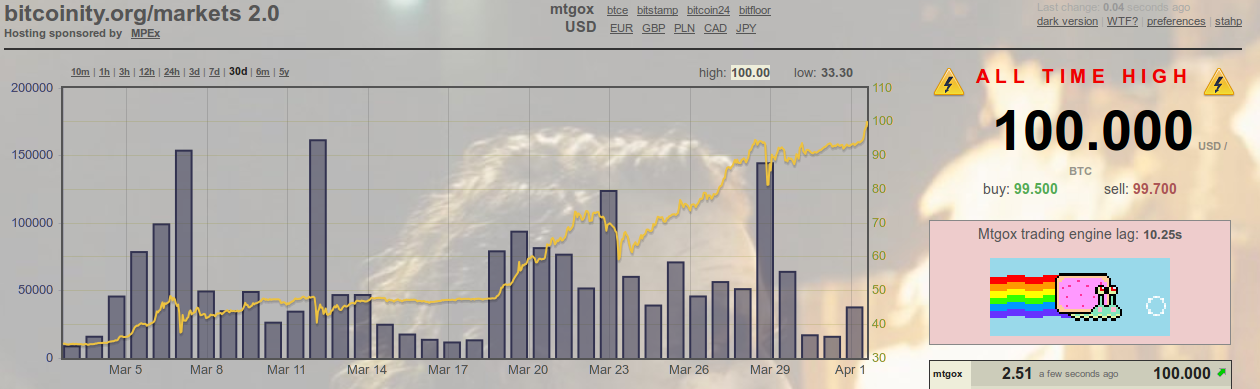The height and width of the screenshot is (389, 1260).
Task: Set chart timespan to 12h
Action: (146, 72)
